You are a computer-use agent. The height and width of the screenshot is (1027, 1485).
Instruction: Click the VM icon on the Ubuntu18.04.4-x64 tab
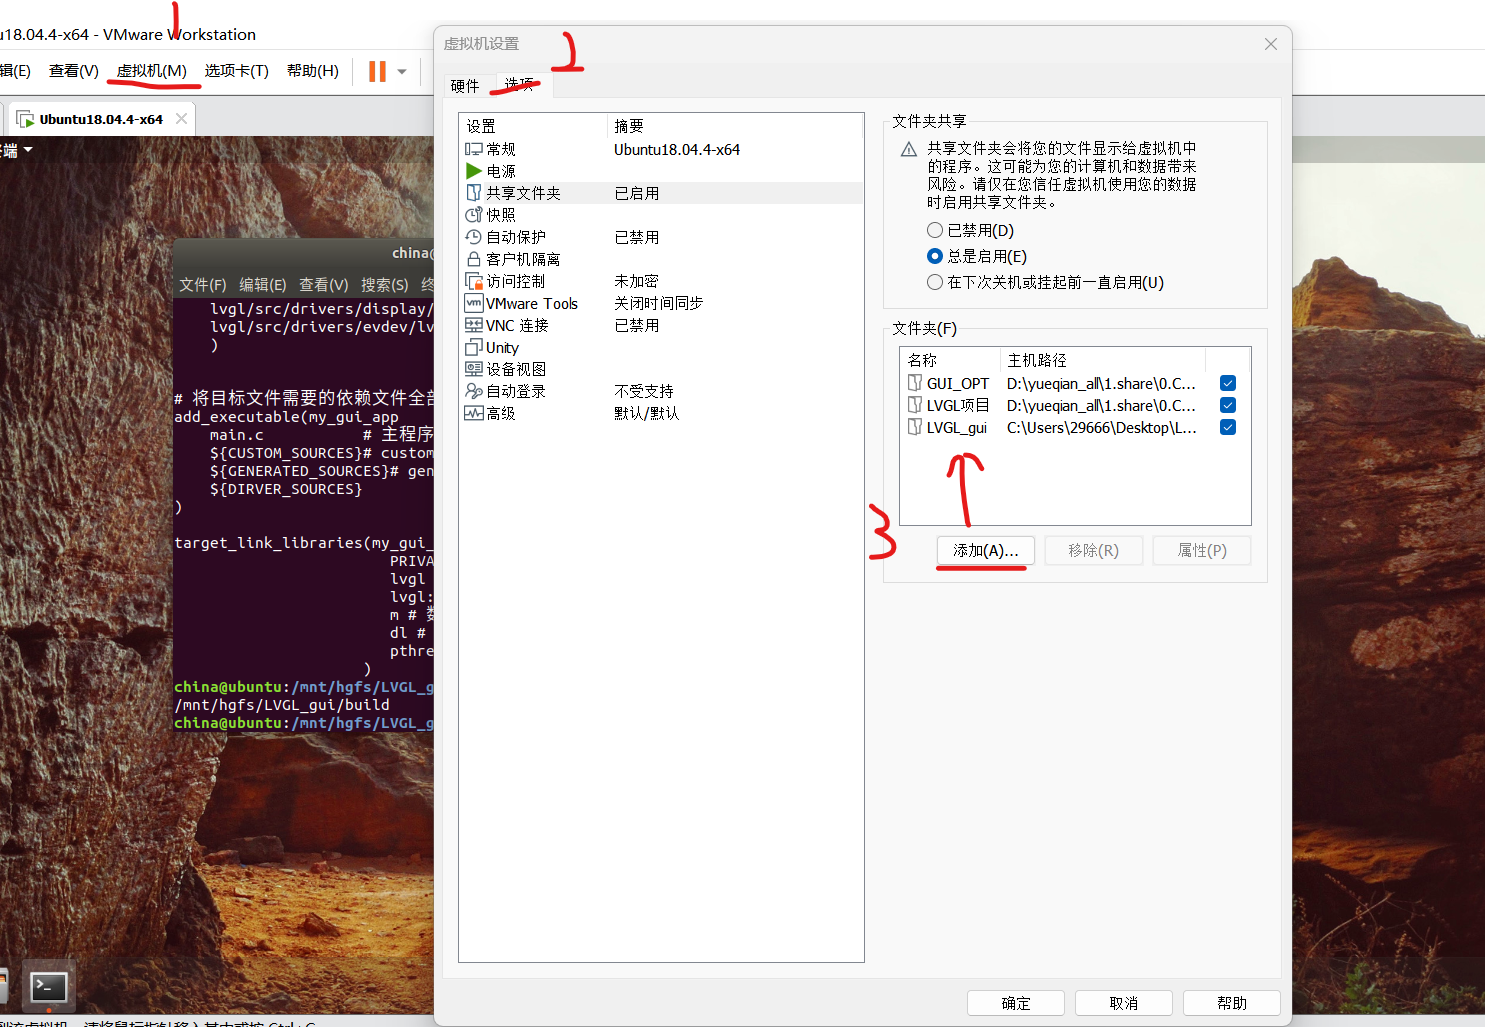[25, 119]
